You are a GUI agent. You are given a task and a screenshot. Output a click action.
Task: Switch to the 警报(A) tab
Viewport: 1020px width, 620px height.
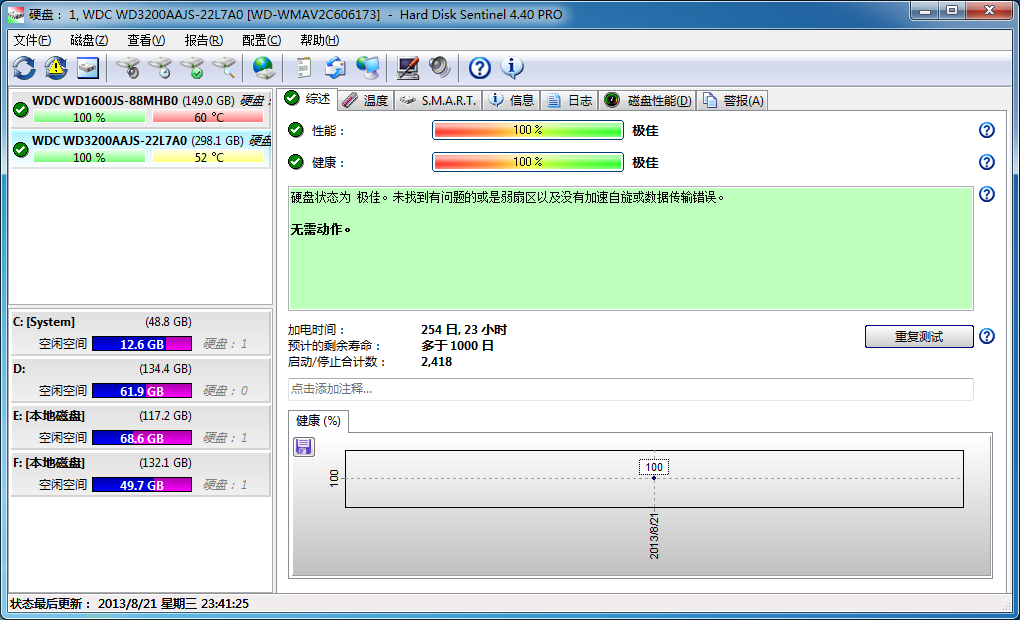click(733, 100)
